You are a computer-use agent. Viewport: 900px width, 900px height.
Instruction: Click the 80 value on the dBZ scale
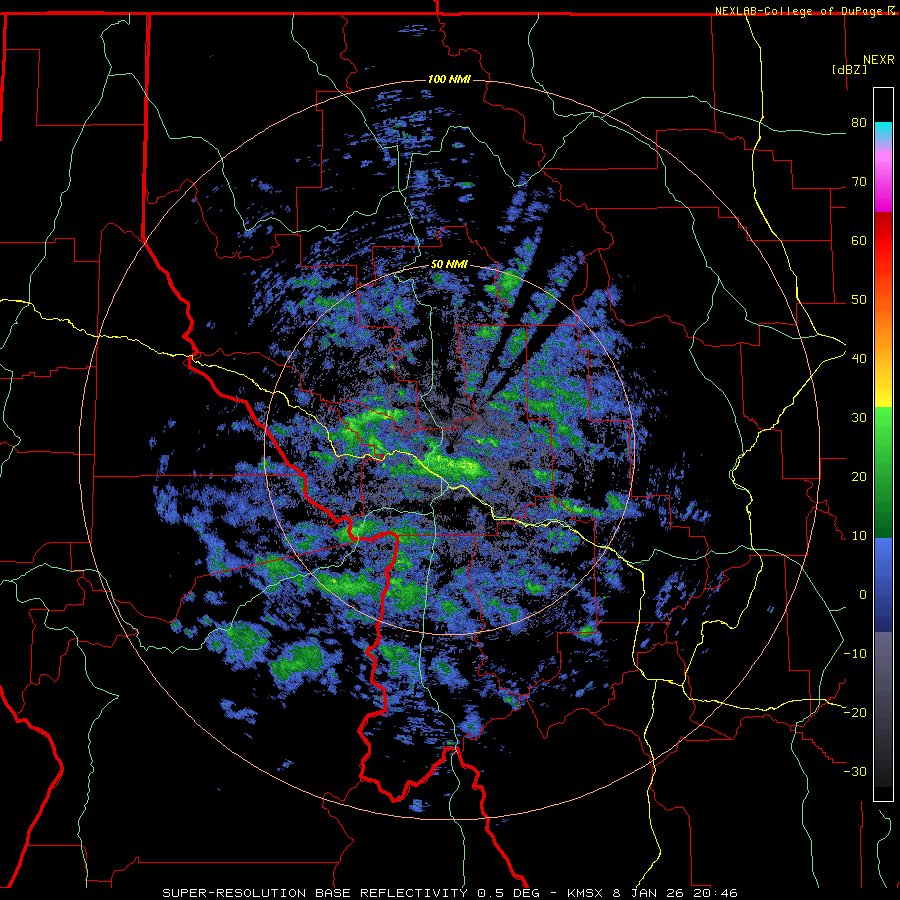tap(859, 123)
